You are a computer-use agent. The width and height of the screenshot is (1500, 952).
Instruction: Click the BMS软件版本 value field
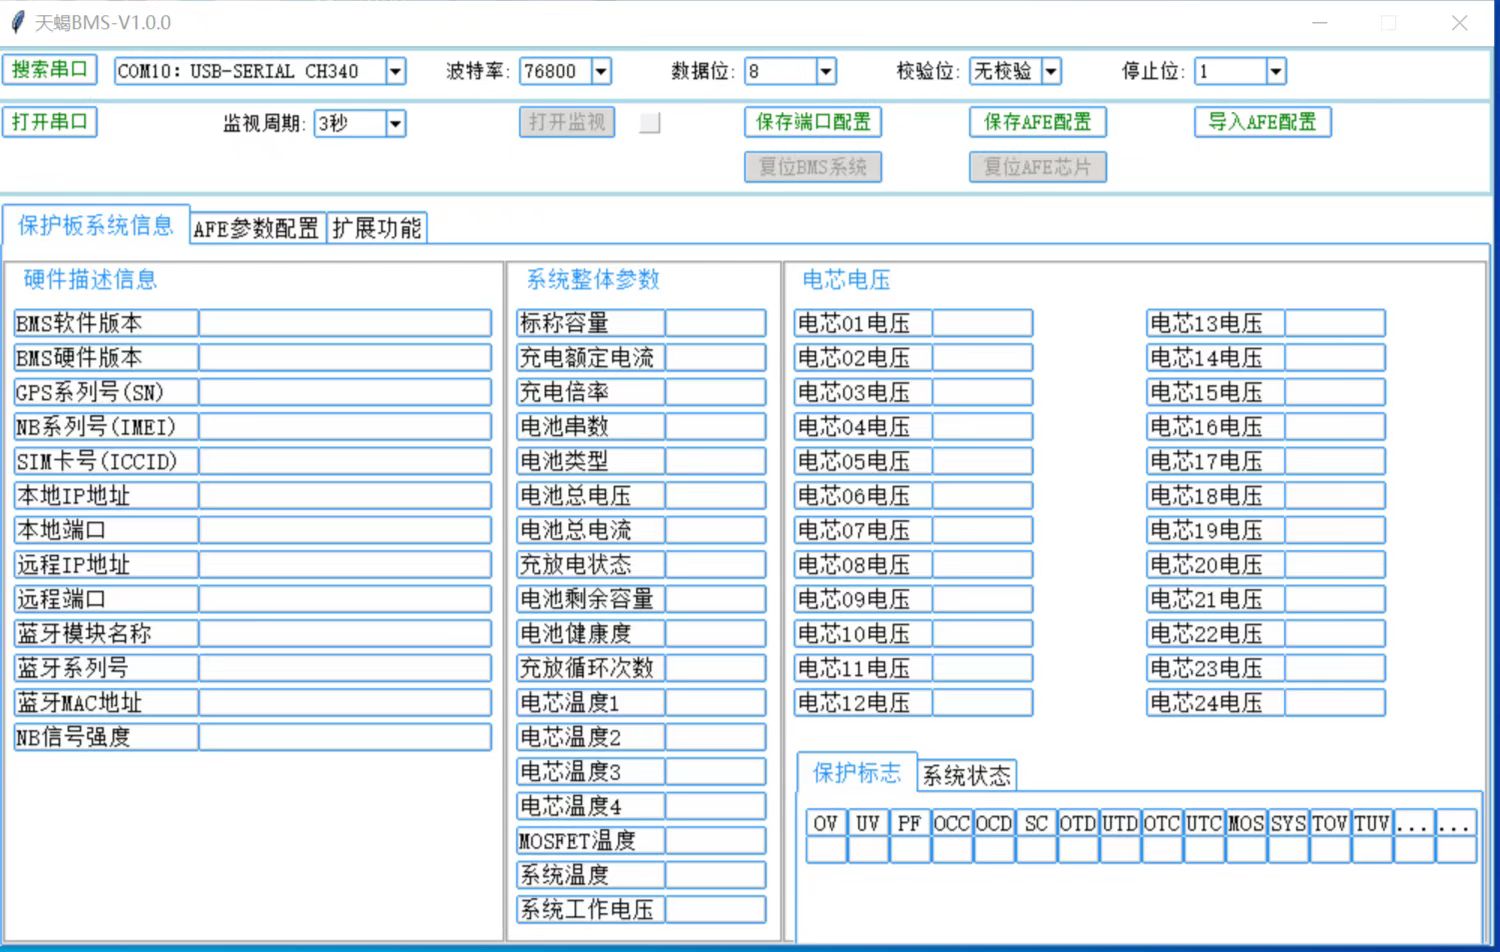click(x=345, y=323)
